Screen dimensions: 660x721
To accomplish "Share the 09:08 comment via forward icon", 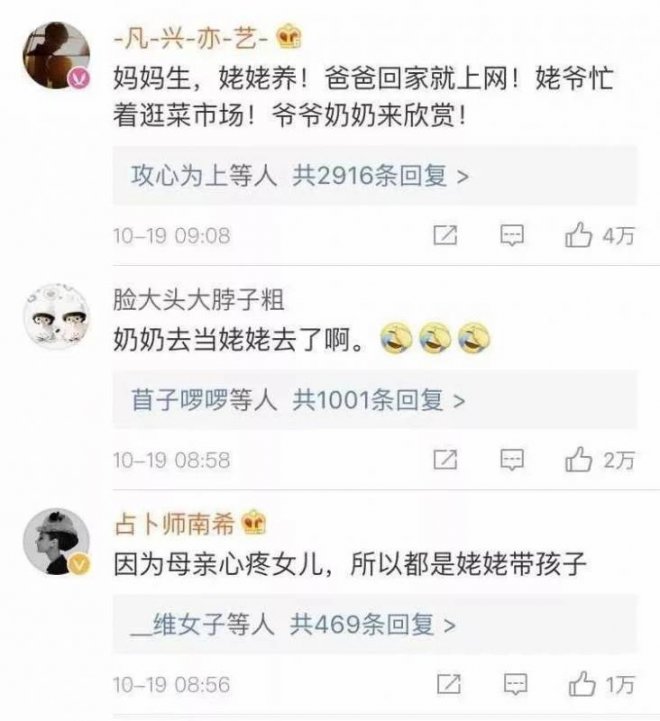I will 445,235.
